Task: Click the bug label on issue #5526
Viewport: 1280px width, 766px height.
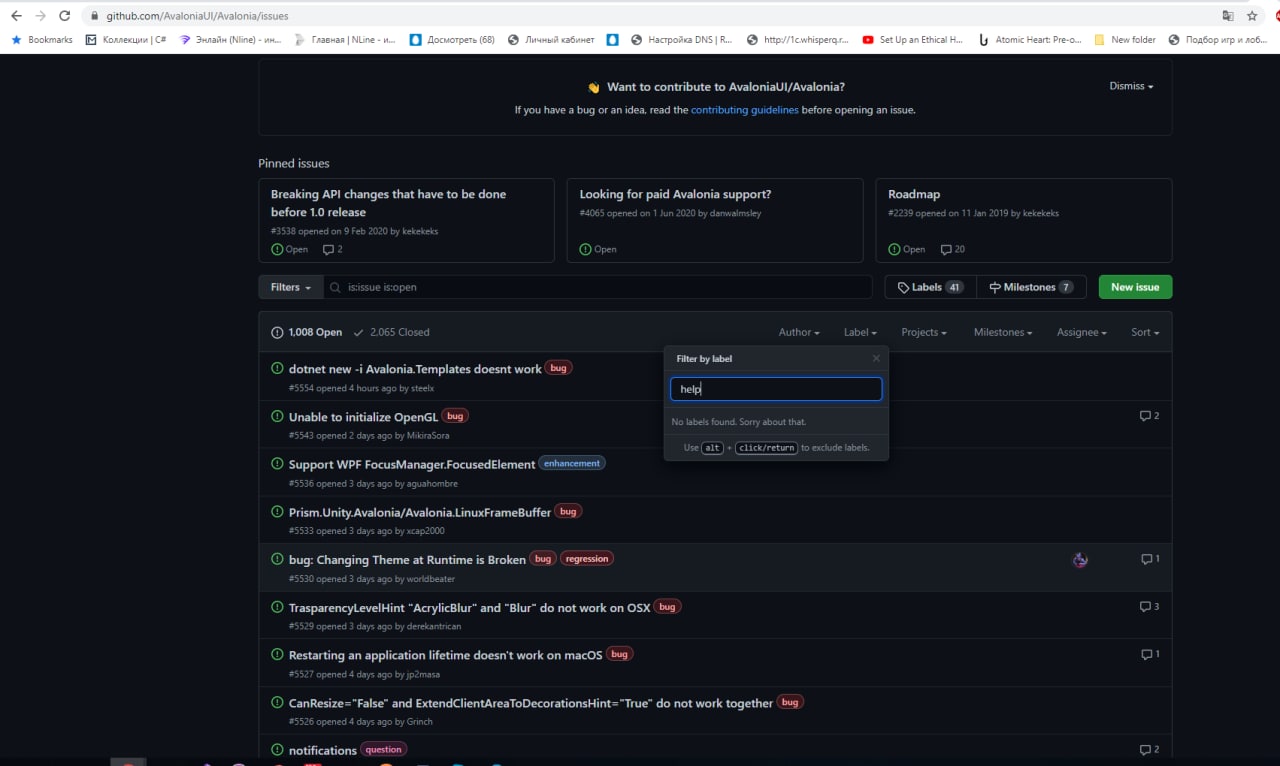Action: click(x=790, y=703)
